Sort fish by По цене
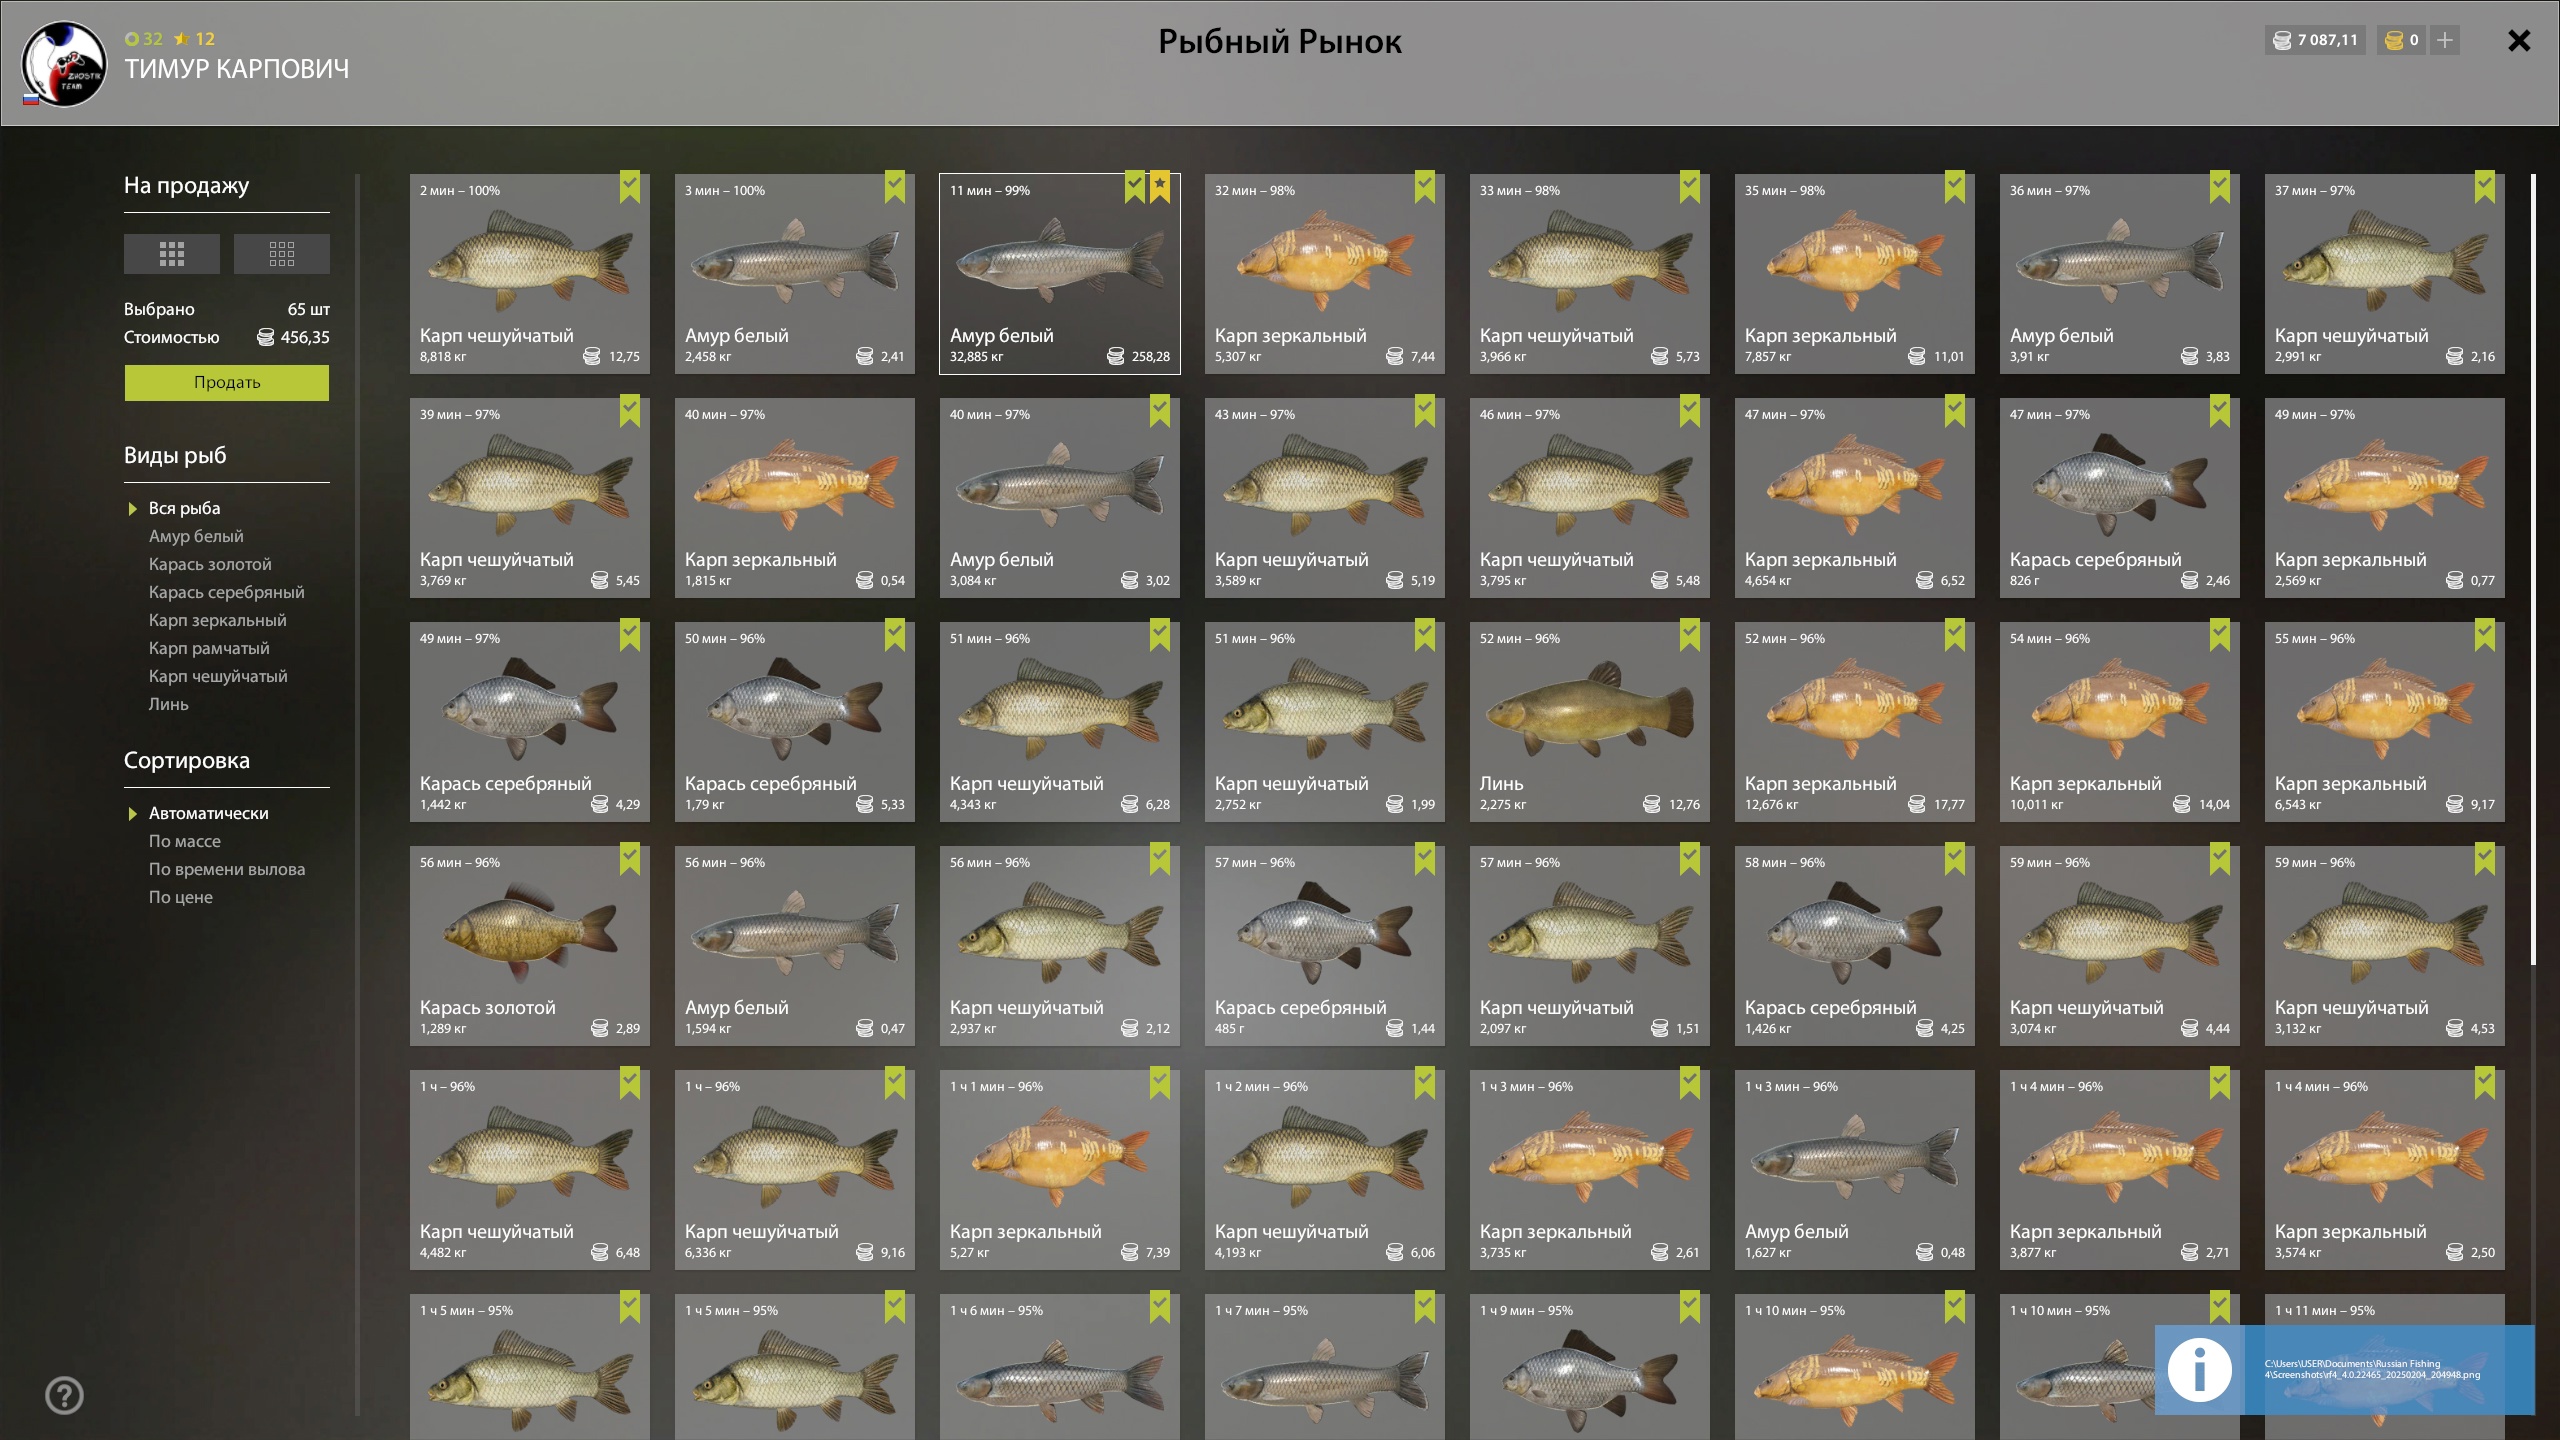This screenshot has height=1440, width=2560. point(181,897)
